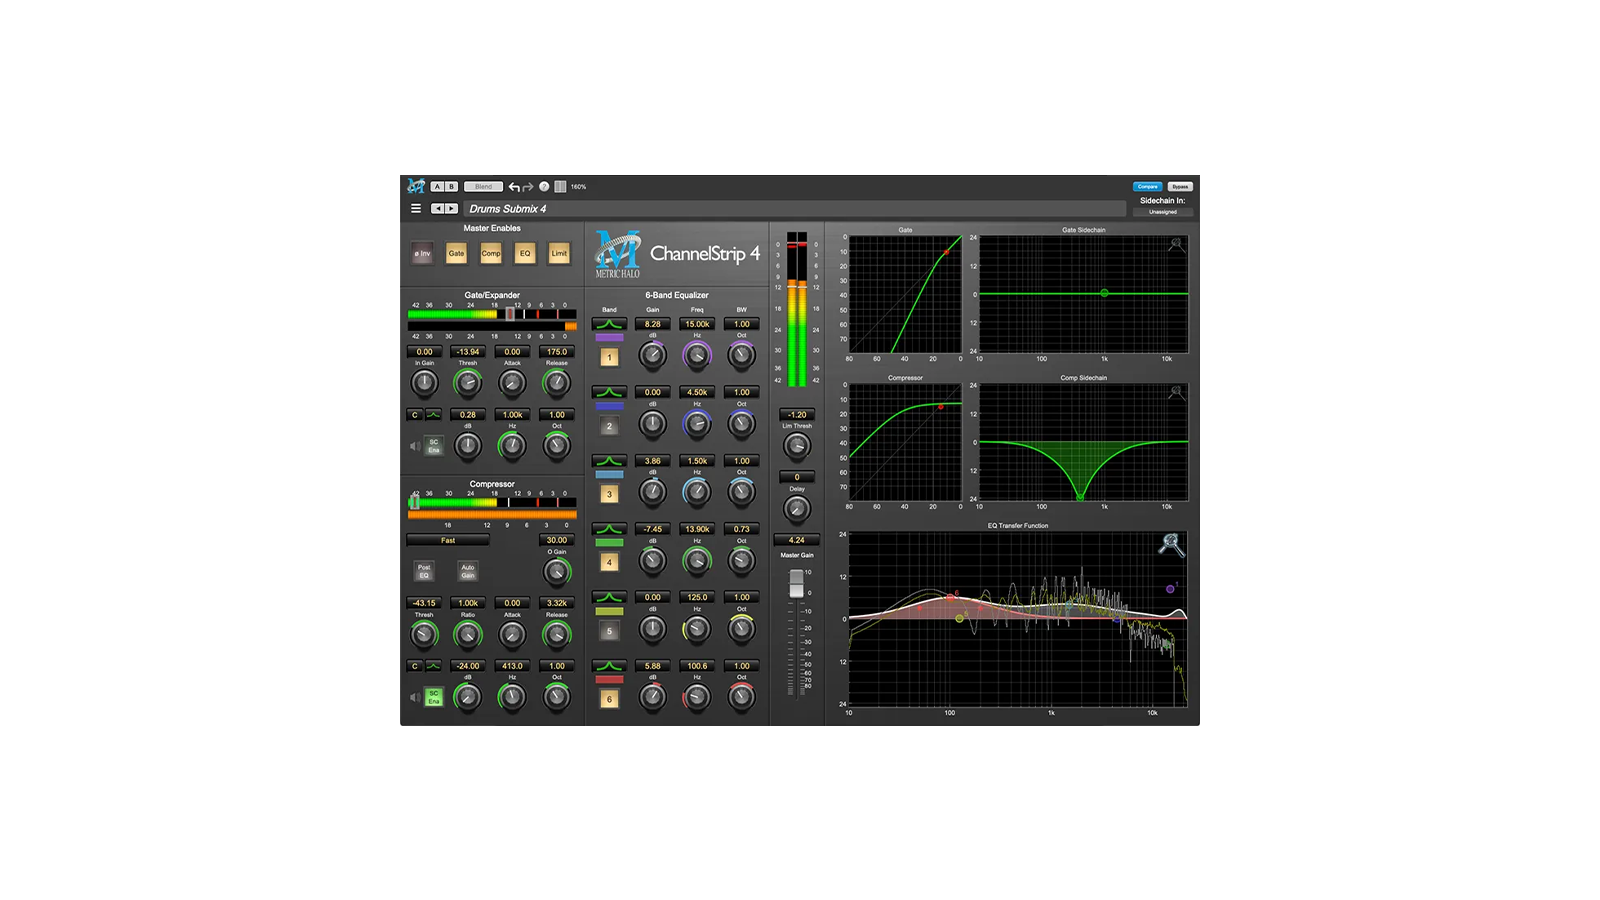Screen dimensions: 1600x900
Task: Click gate Release value 175.0
Action: pyautogui.click(x=557, y=352)
